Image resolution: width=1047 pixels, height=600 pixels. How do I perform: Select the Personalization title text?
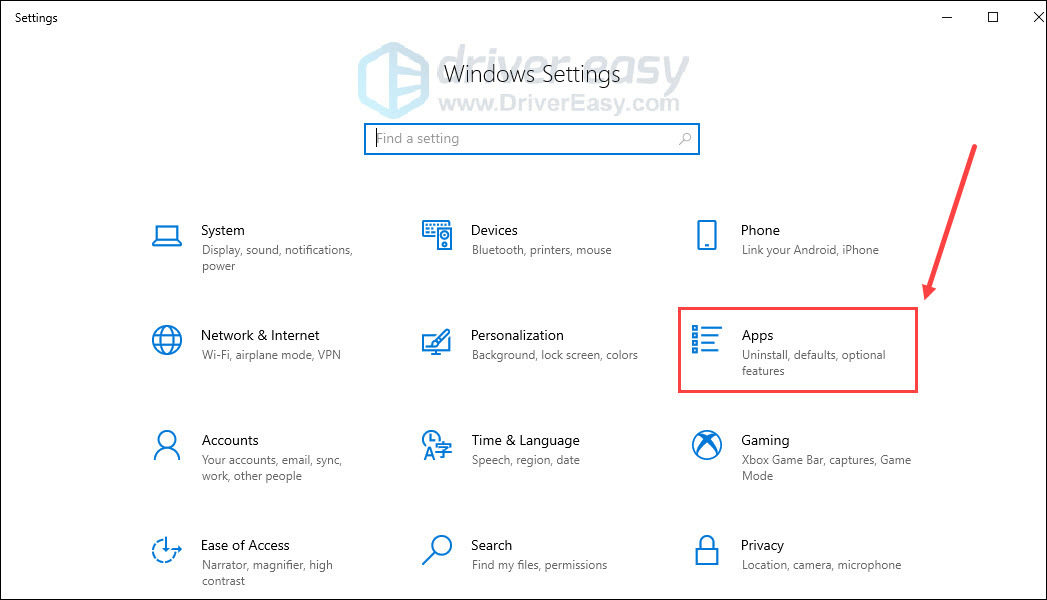pyautogui.click(x=517, y=335)
